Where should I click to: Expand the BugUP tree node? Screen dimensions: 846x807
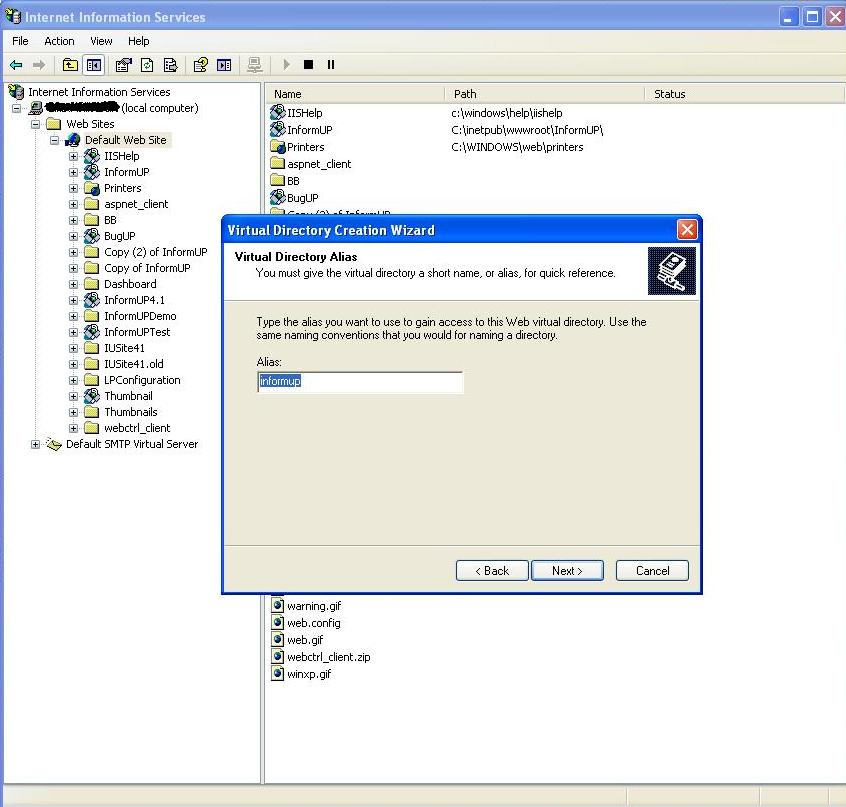tap(73, 236)
